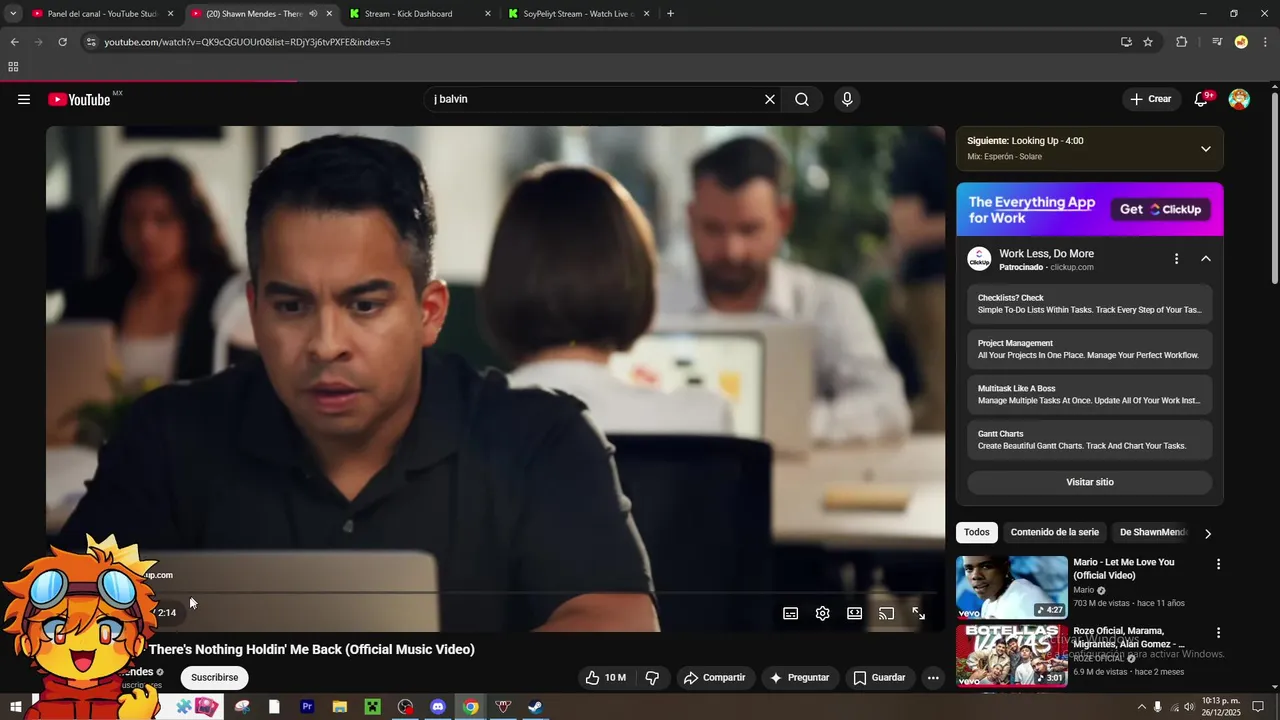Install app icon in address bar

tap(1126, 42)
